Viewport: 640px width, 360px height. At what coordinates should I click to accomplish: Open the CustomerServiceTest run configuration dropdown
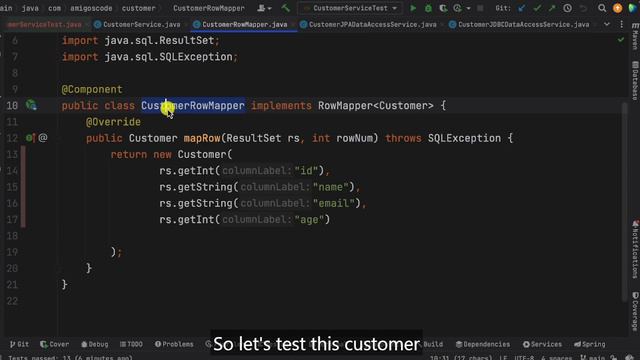[350, 8]
